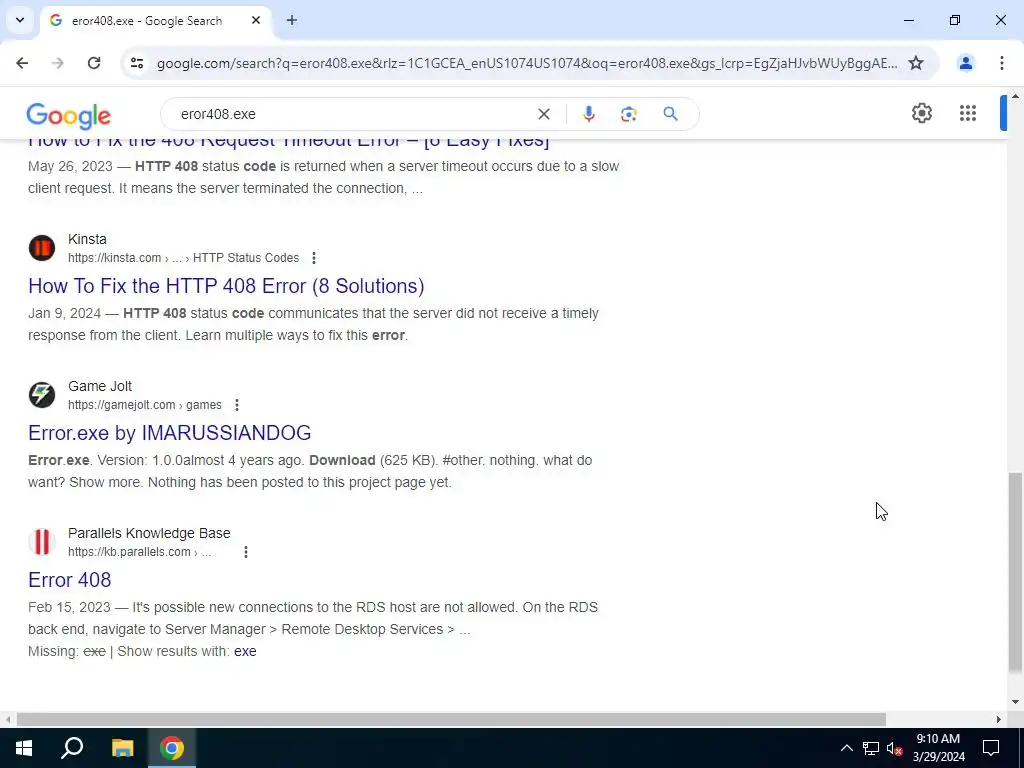Open Chrome three-dot menu
Viewport: 1024px width, 768px height.
pos(1002,63)
